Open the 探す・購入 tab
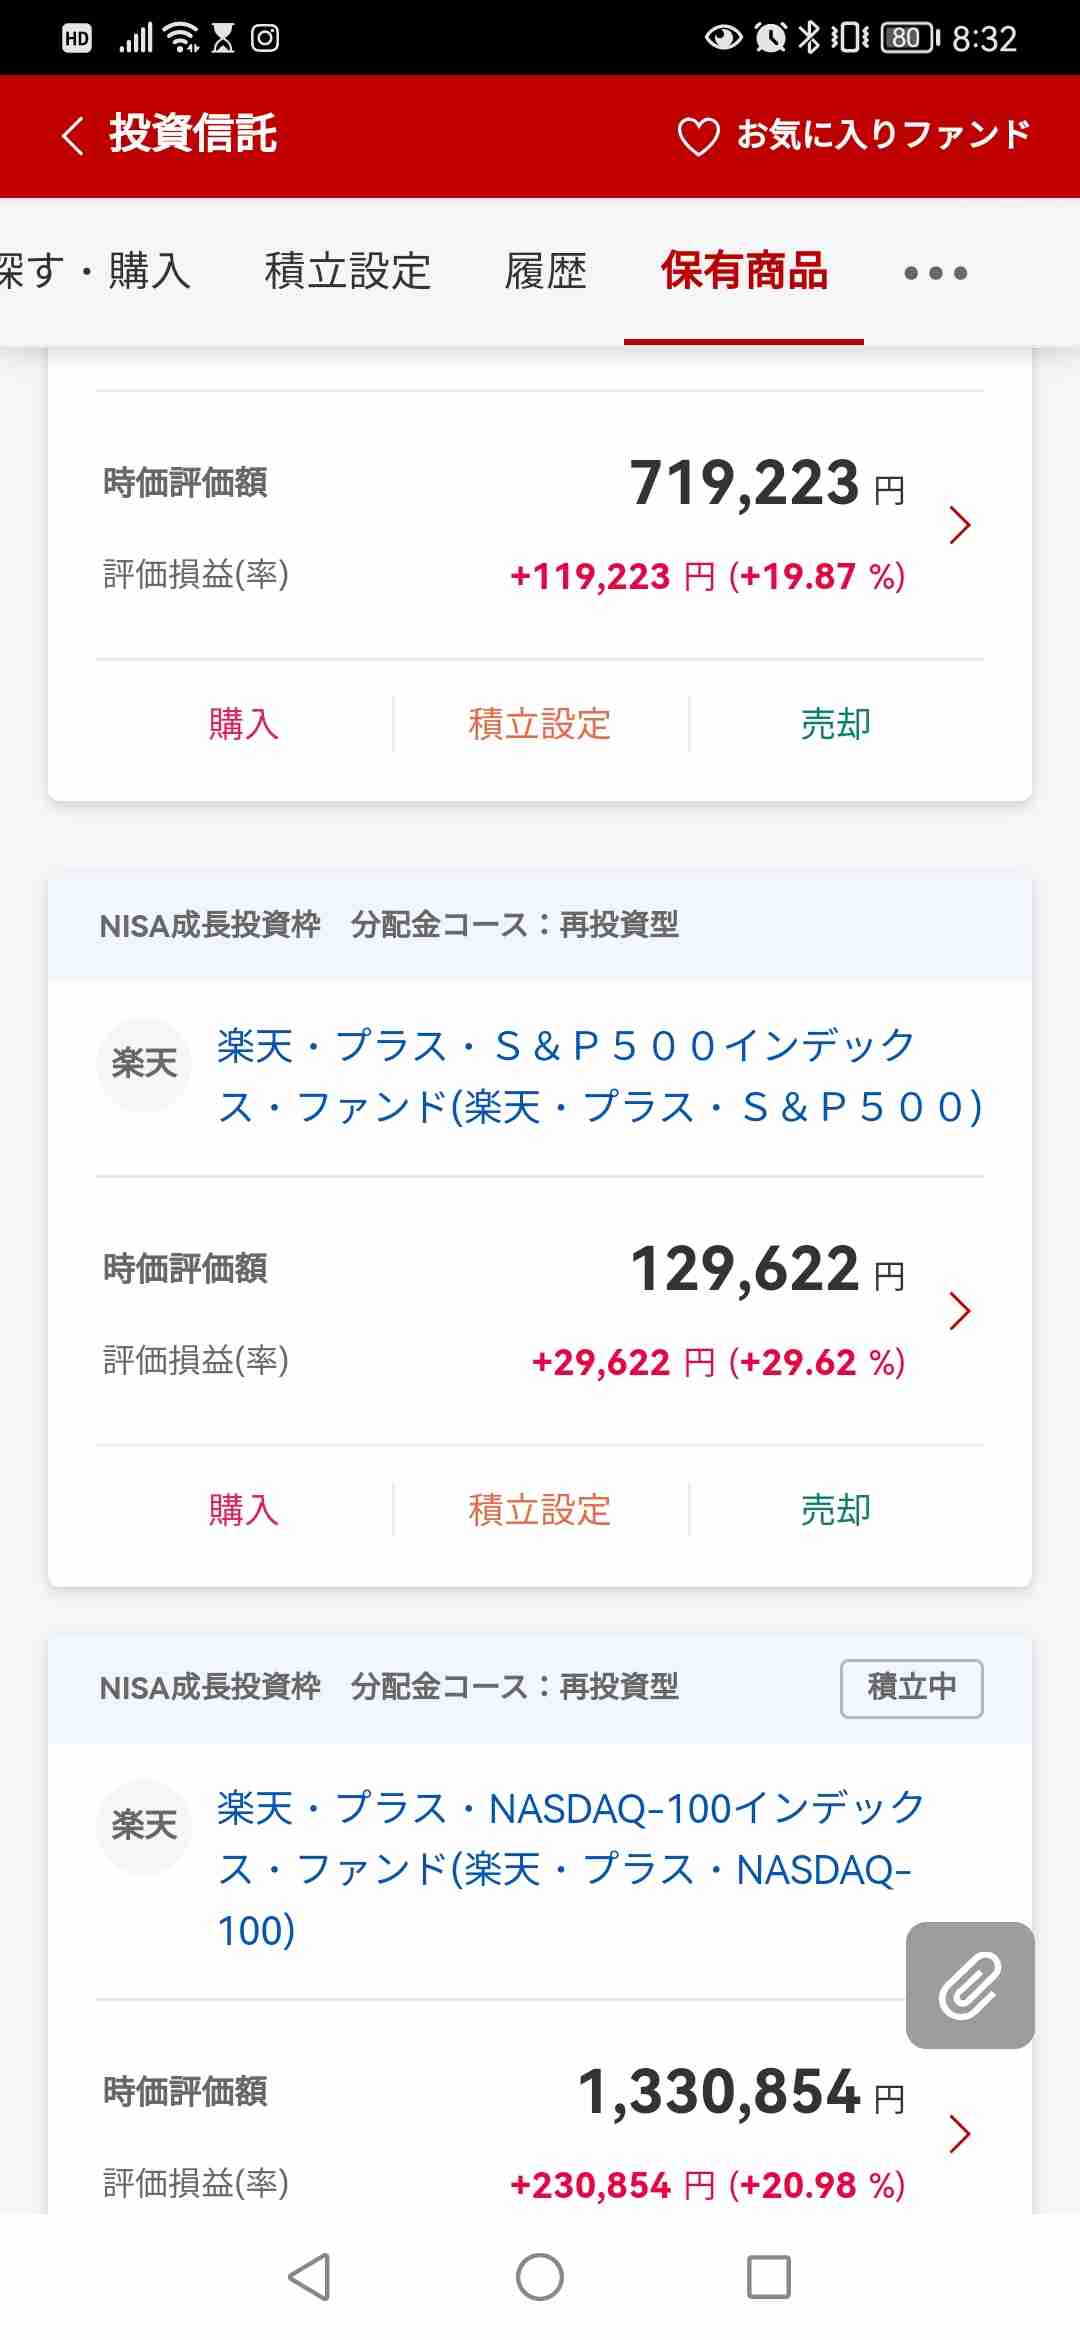This screenshot has width=1080, height=2340. tap(95, 271)
